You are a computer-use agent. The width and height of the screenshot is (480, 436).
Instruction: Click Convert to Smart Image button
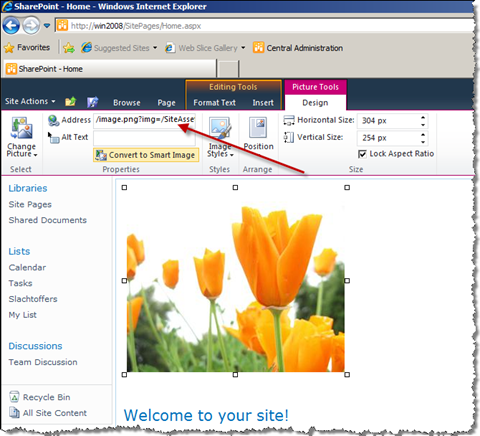[x=146, y=155]
